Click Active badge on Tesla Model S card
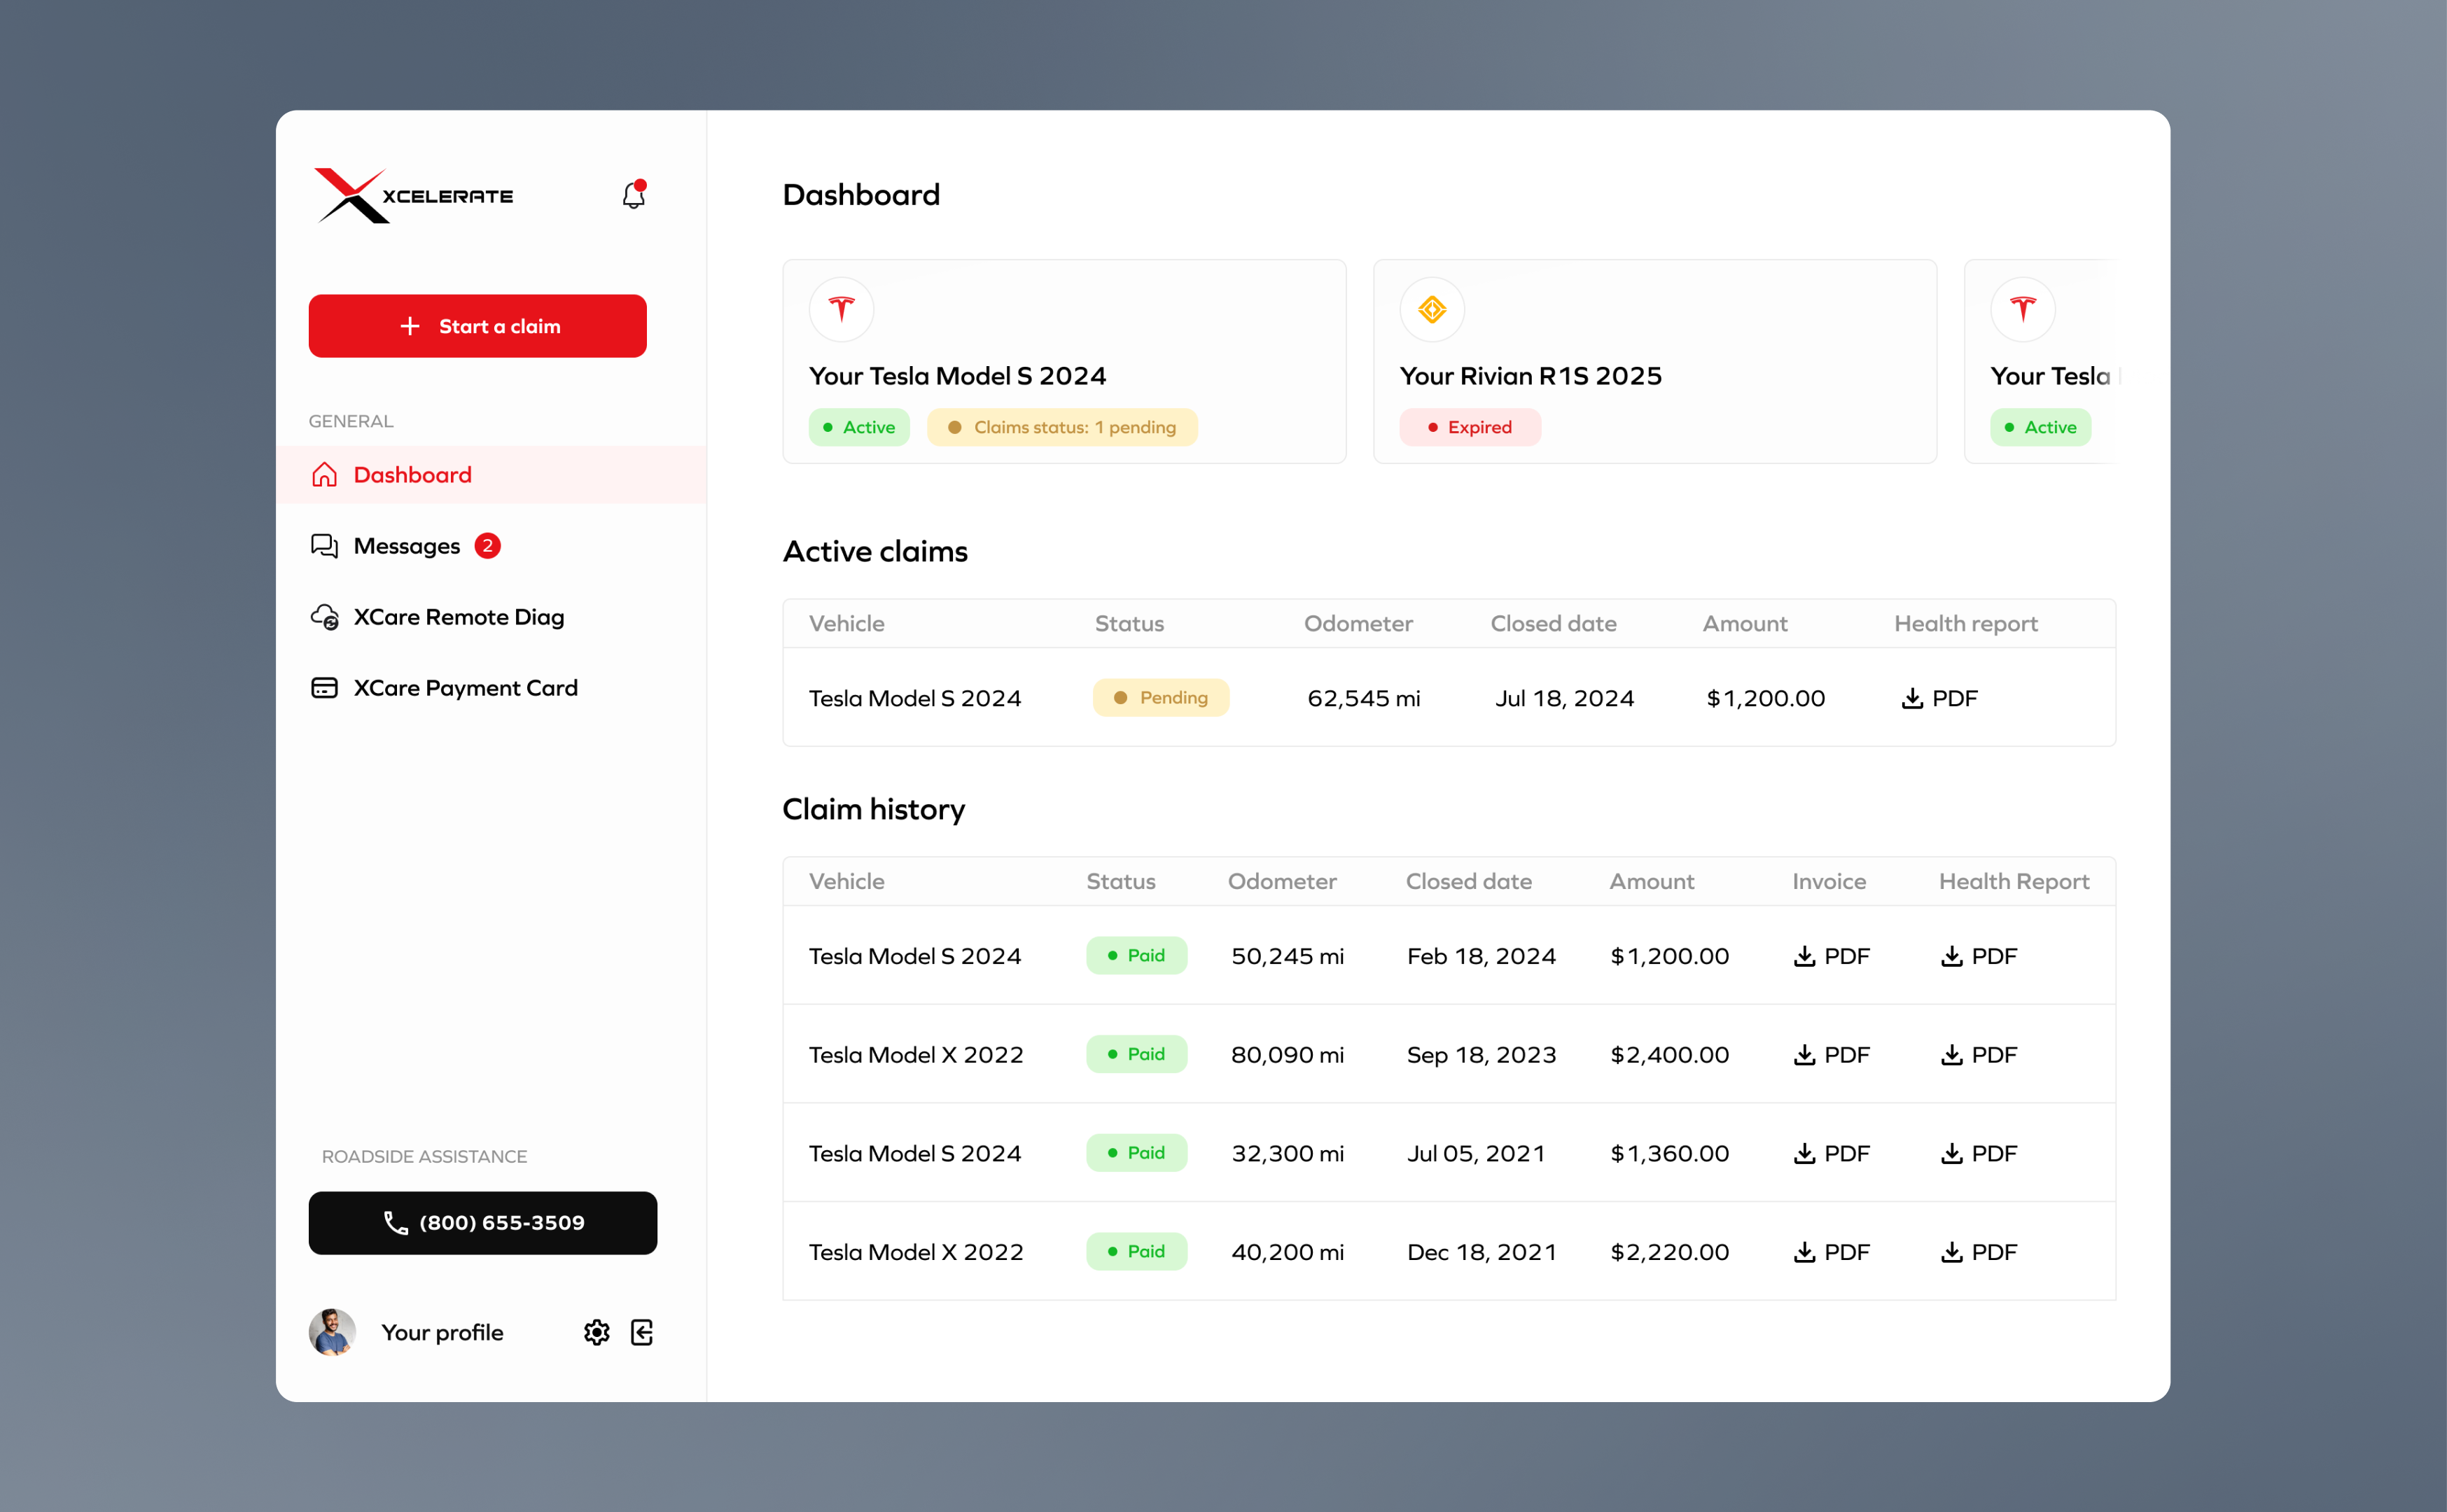 860,427
